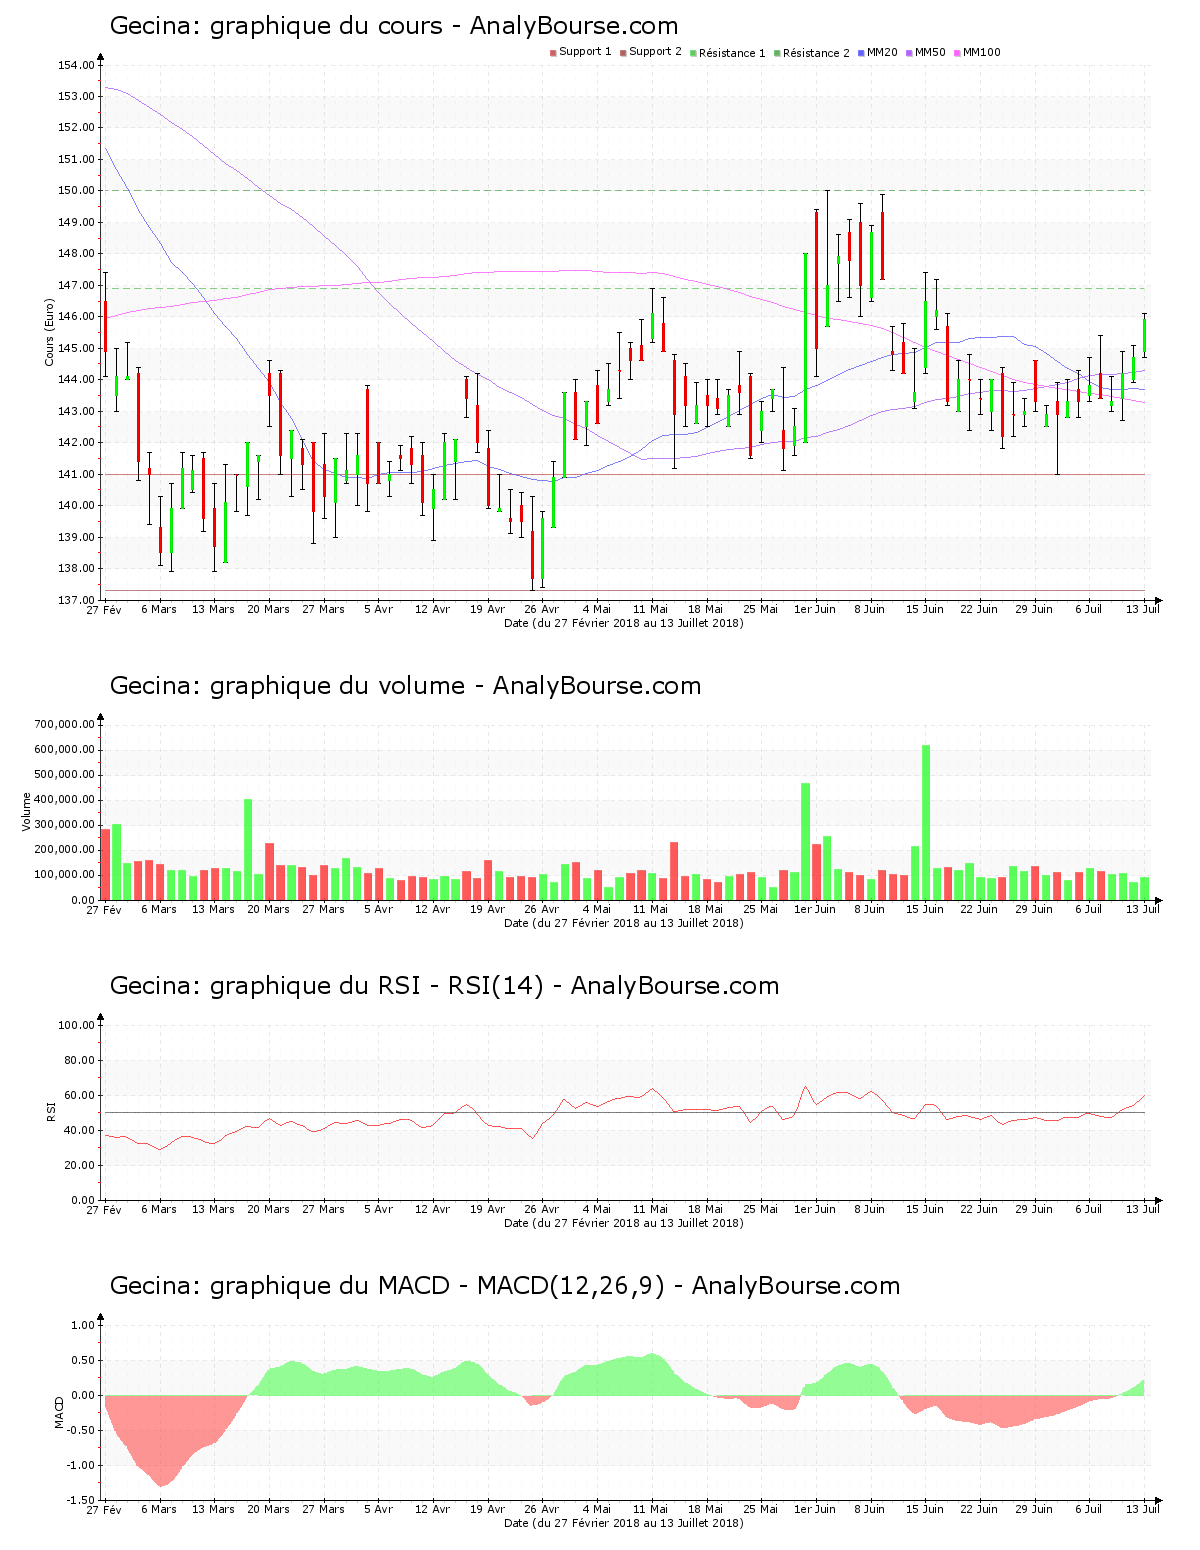Click the 60.00 RSI axis label
This screenshot has width=1200, height=1550.
tap(80, 1095)
